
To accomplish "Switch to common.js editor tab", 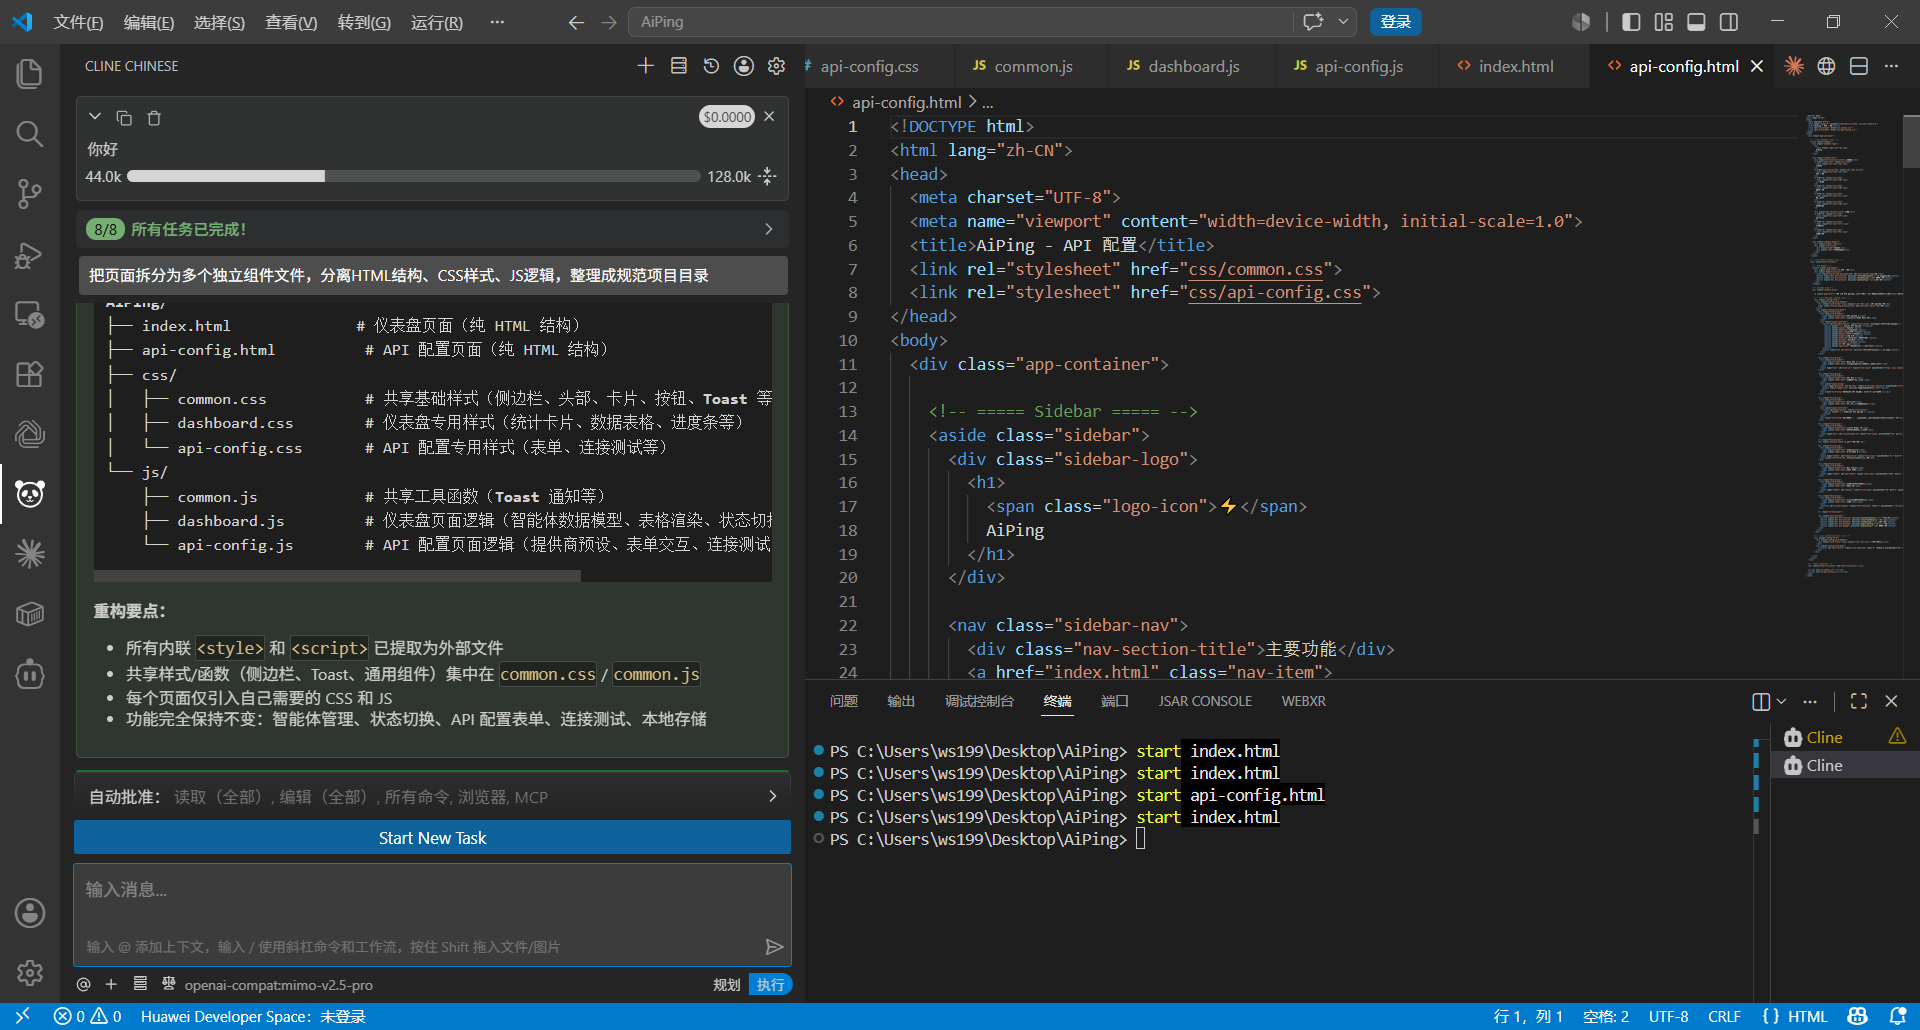I will [x=1033, y=66].
